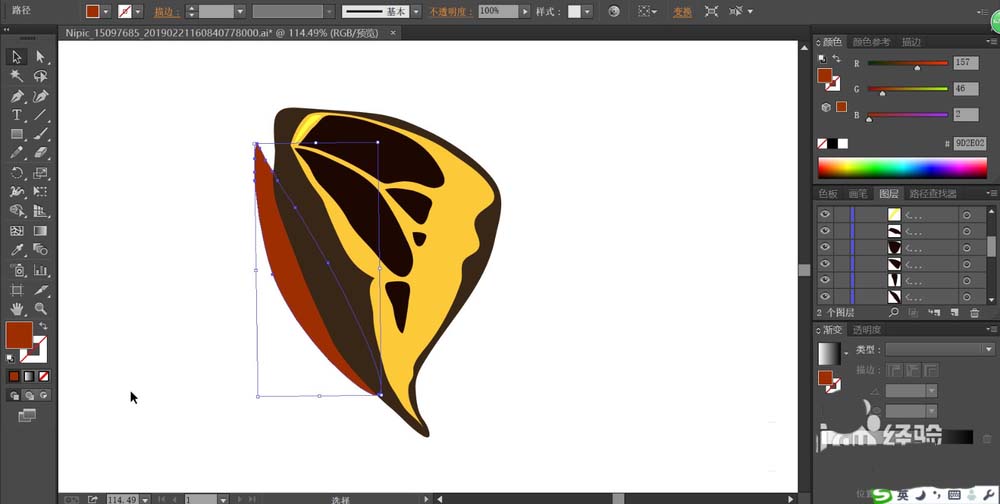Viewport: 1000px width, 504px height.
Task: Click the Change Screen Mode icon
Action: [x=27, y=415]
